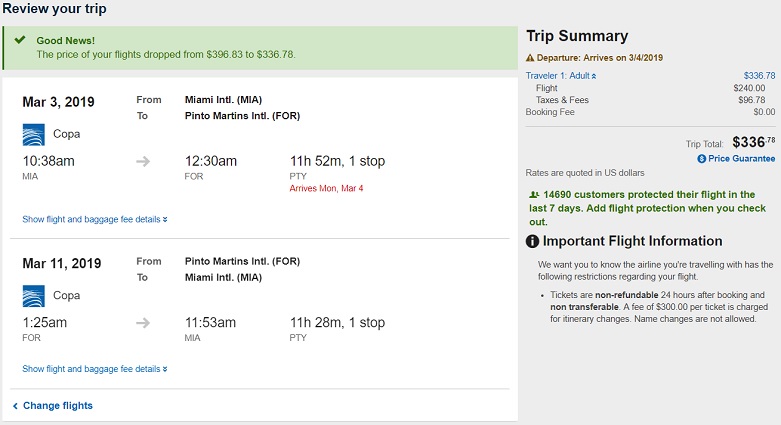Expand flight and baggage details for Mar 11

coord(94,369)
